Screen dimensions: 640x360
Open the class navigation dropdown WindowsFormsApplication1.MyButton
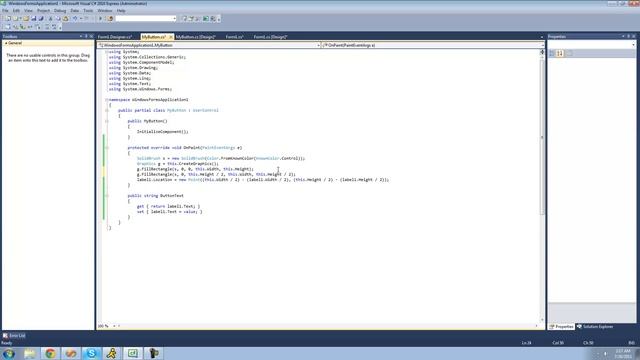(318, 45)
